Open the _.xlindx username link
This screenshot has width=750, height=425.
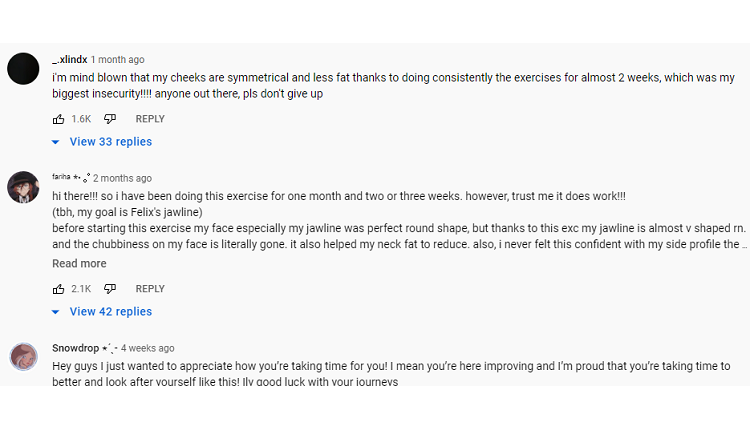70,60
